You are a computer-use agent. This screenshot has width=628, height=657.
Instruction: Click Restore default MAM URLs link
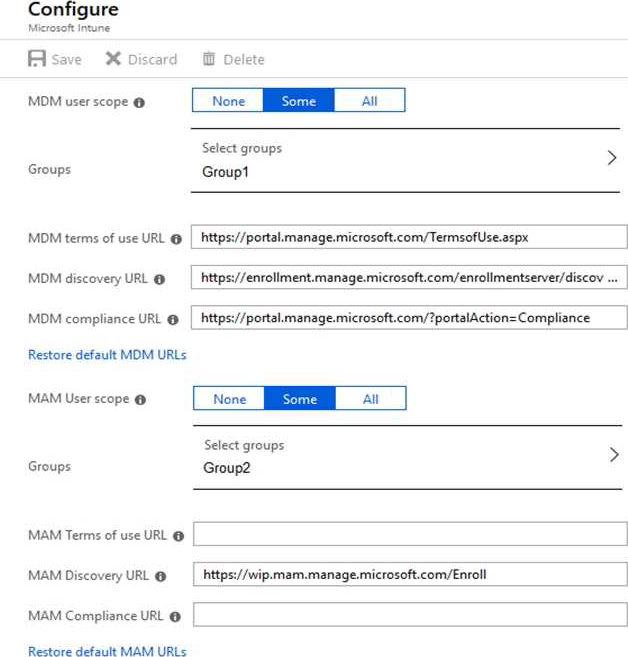107,652
